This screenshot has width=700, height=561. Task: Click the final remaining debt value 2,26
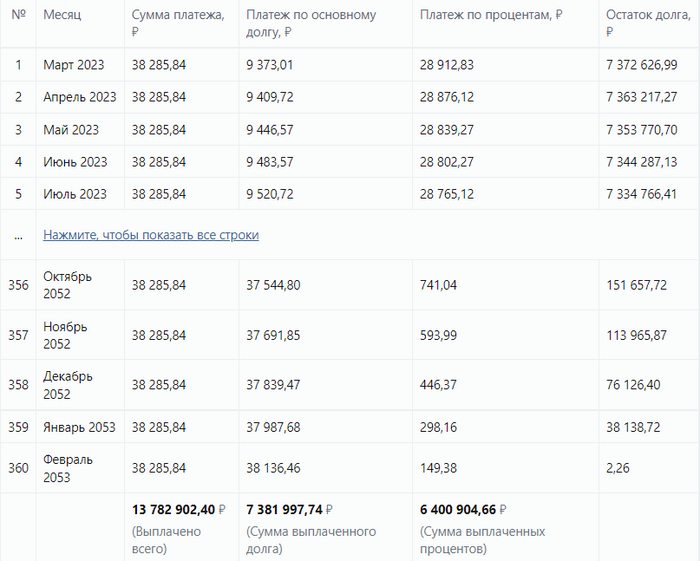click(618, 468)
